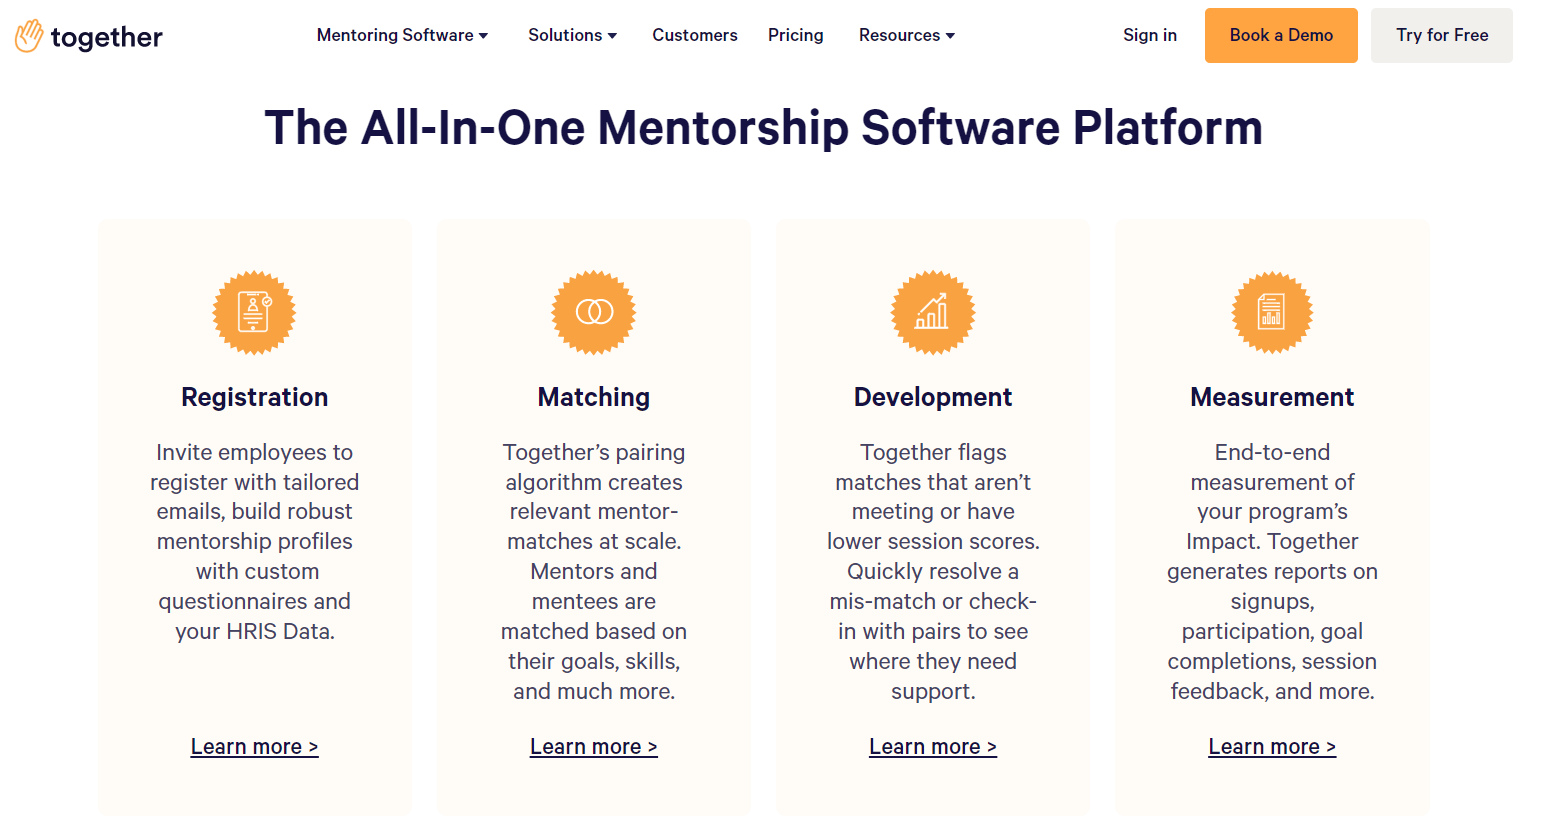Viewport: 1555px width, 832px height.
Task: Expand the Mentoring Software dropdown
Action: 402,35
